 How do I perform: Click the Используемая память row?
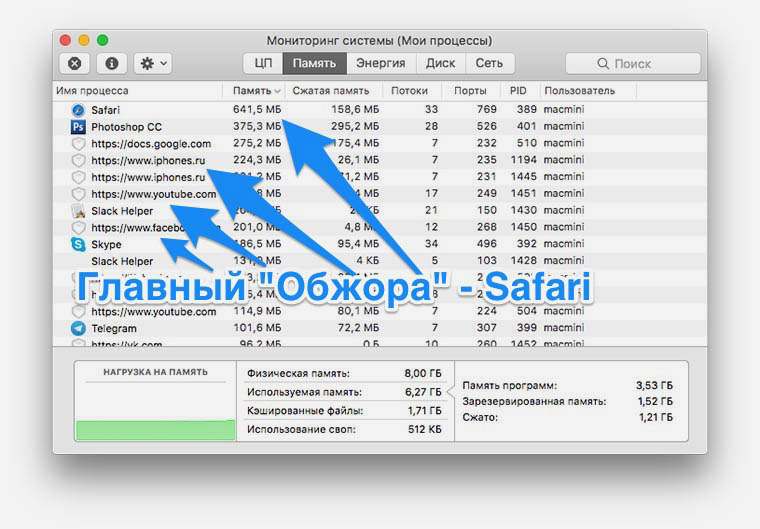pos(344,392)
